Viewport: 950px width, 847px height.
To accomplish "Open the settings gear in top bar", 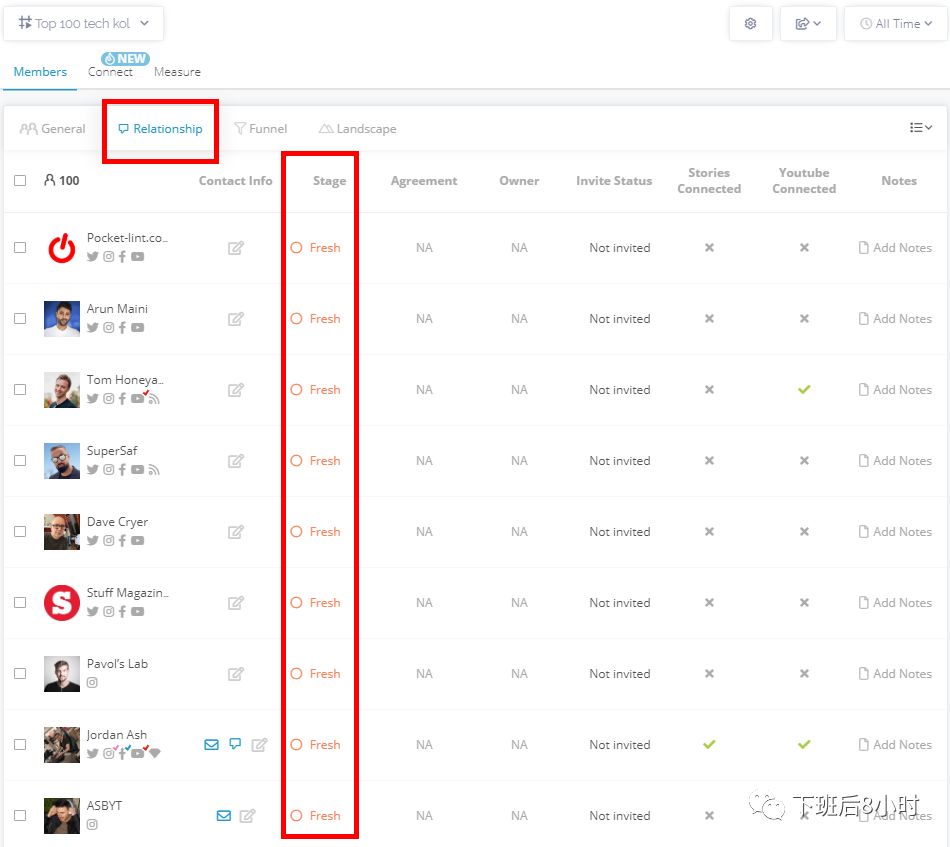I will click(750, 24).
